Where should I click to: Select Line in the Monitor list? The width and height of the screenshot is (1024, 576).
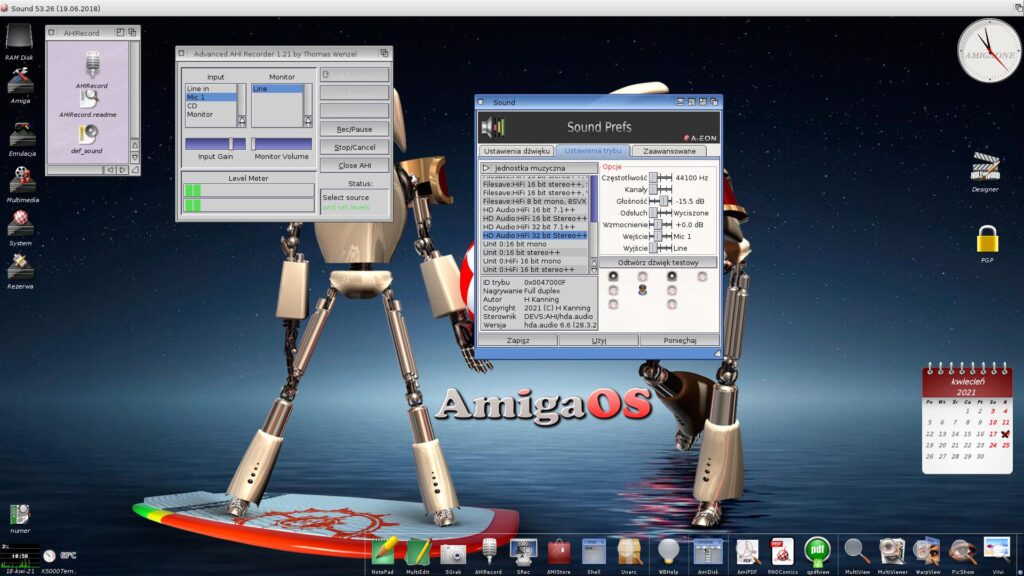click(x=278, y=89)
